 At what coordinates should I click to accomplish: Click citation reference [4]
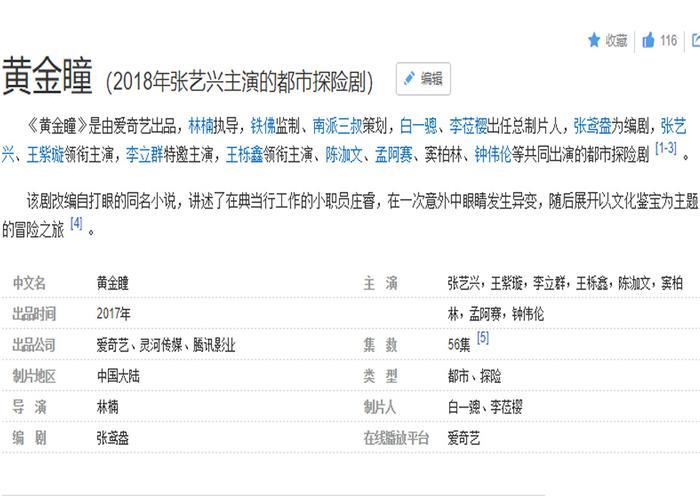point(76,223)
